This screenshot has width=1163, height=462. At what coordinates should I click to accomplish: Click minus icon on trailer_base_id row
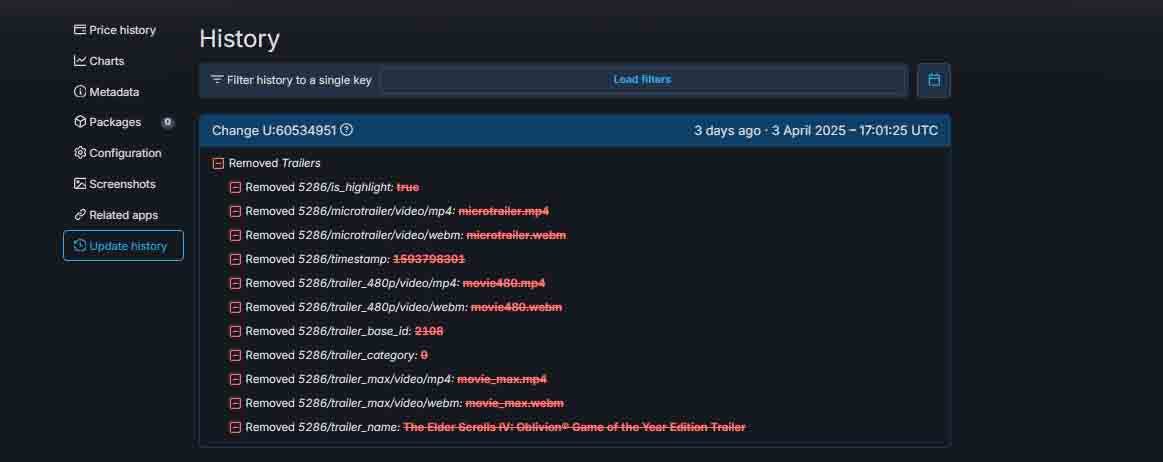(235, 331)
